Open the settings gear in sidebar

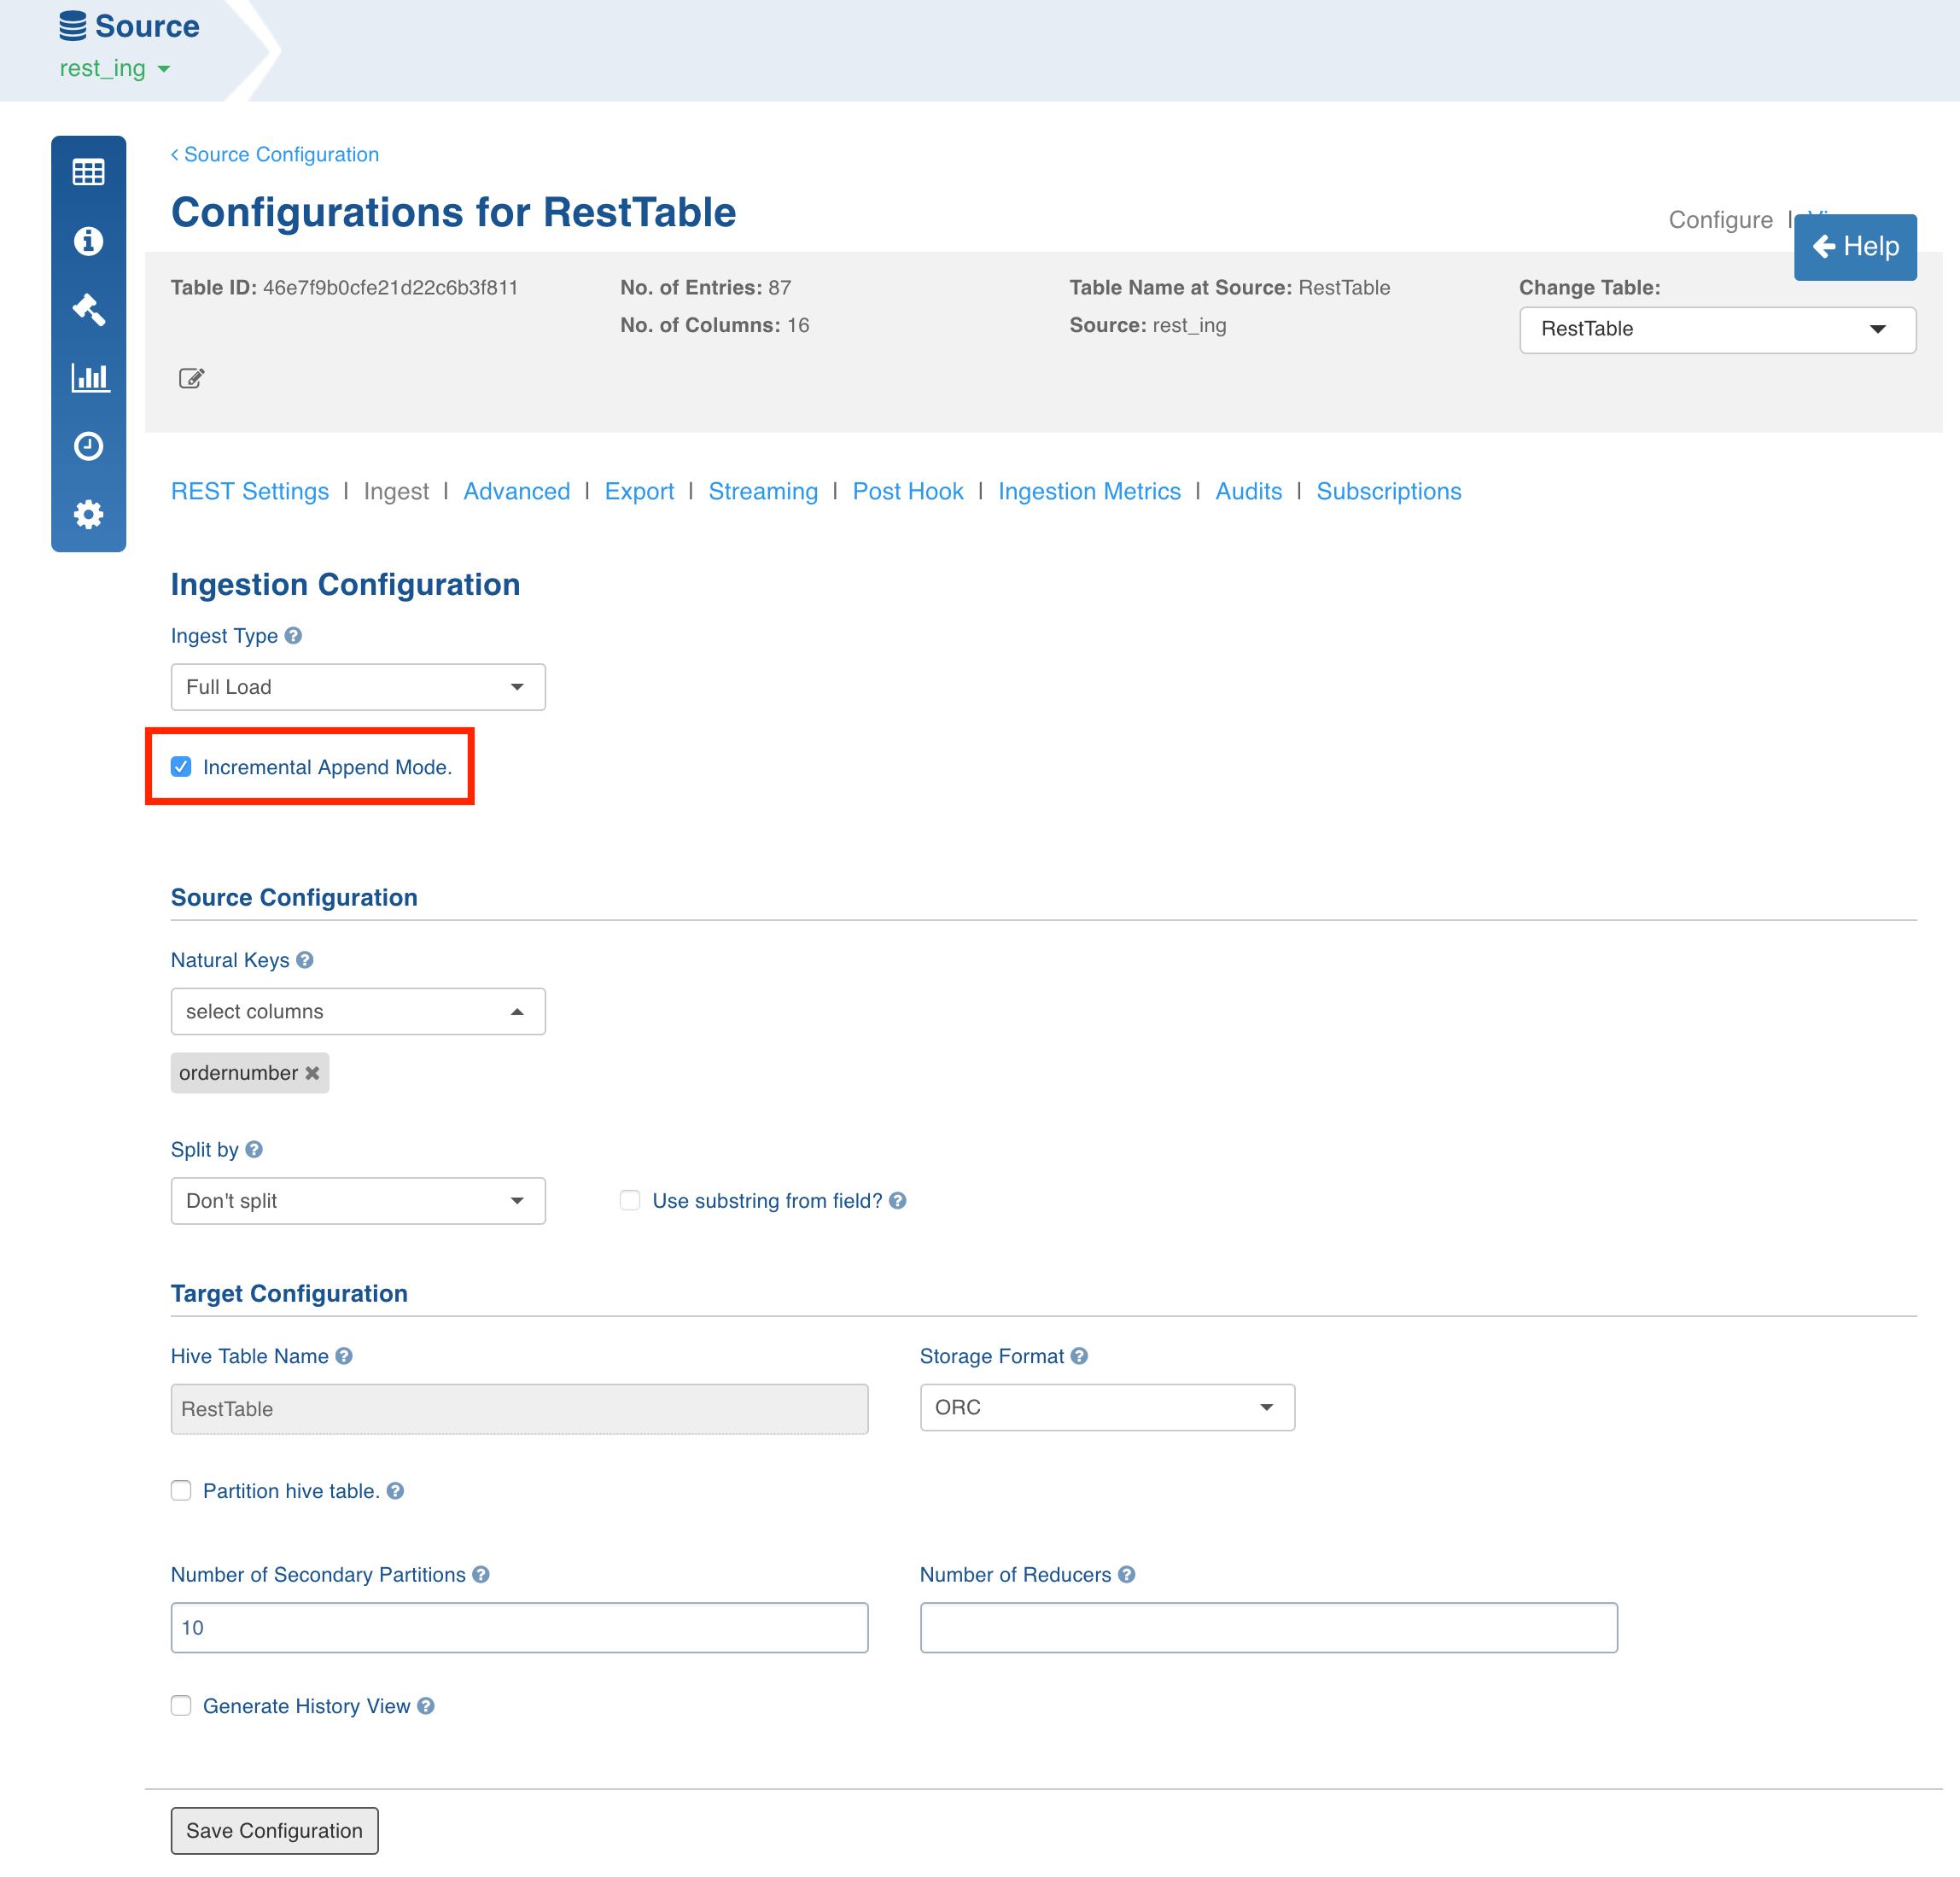tap(88, 514)
